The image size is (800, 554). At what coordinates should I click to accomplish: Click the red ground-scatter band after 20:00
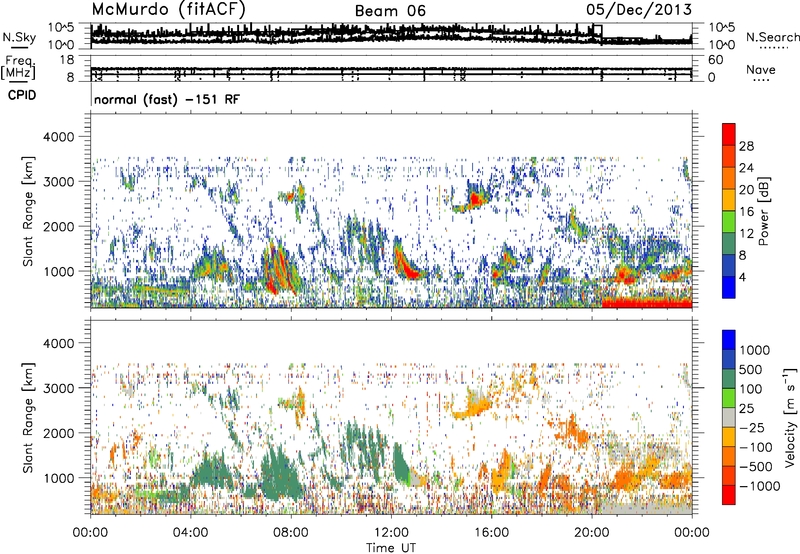[x=647, y=303]
